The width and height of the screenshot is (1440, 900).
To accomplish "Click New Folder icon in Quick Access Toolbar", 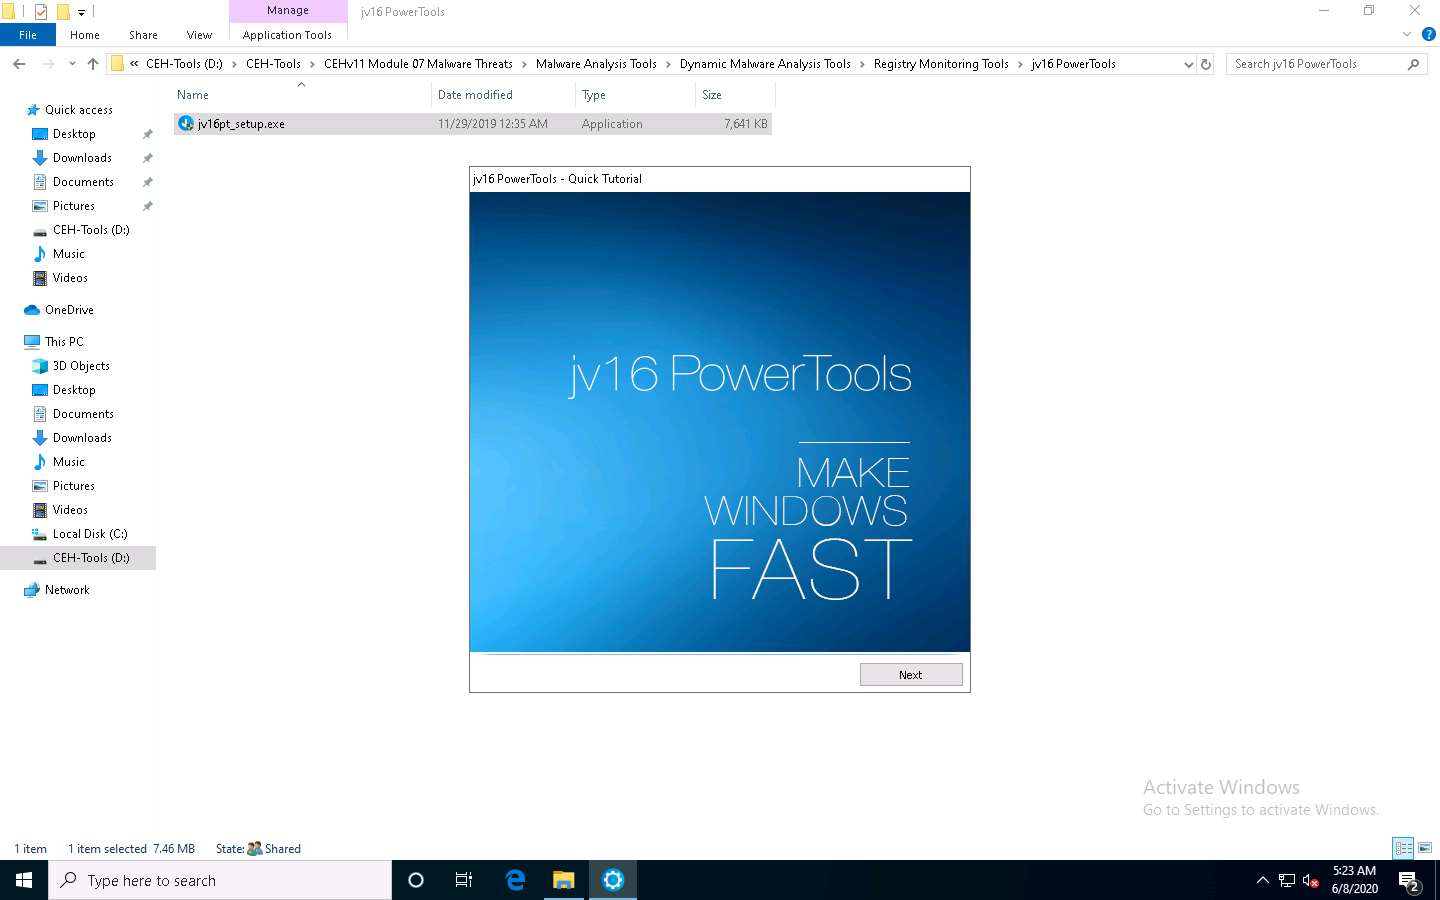I will click(63, 12).
